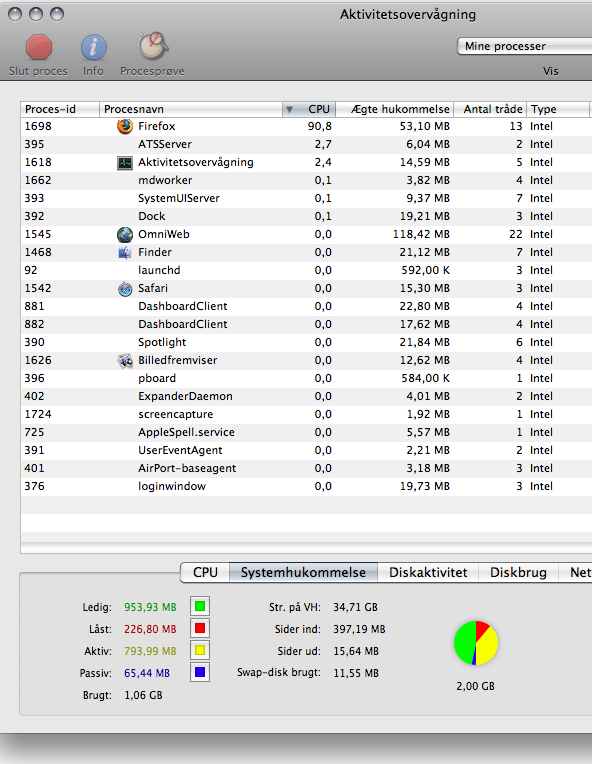Click Sider ind value 397,19 MB

tap(359, 629)
